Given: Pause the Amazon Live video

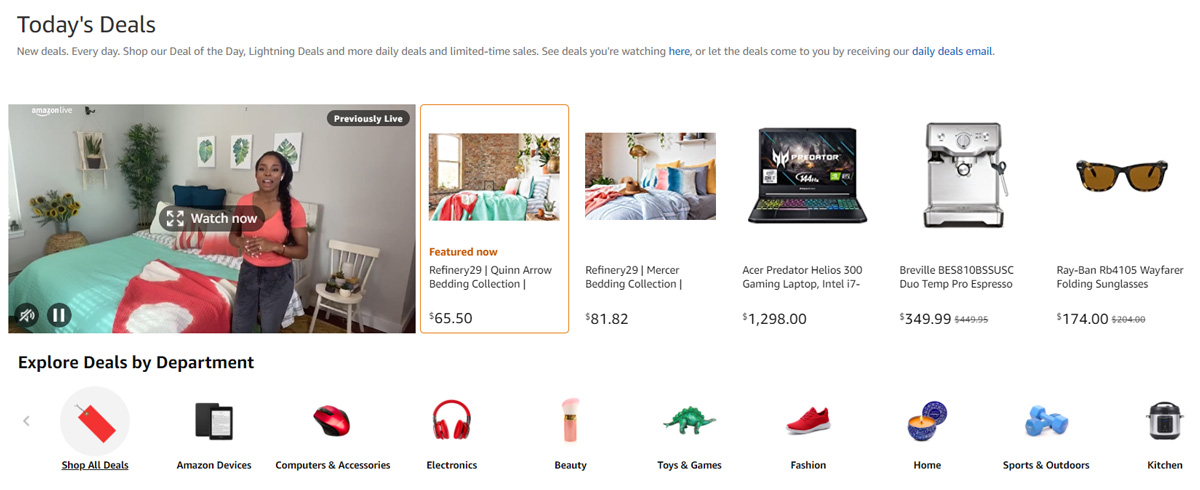Looking at the screenshot, I should pos(59,316).
